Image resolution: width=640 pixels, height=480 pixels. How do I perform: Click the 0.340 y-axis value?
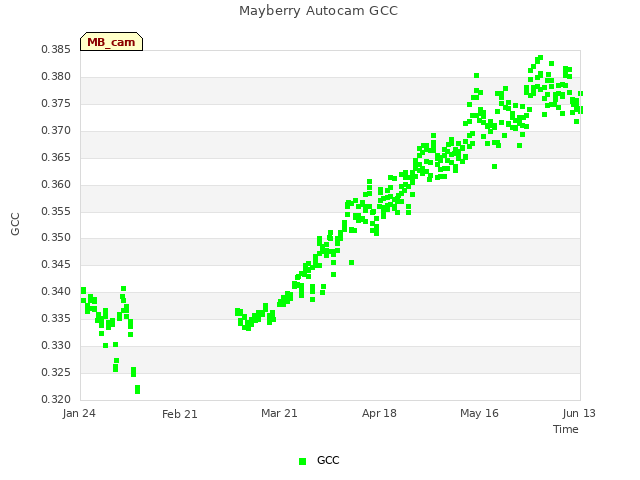point(56,291)
